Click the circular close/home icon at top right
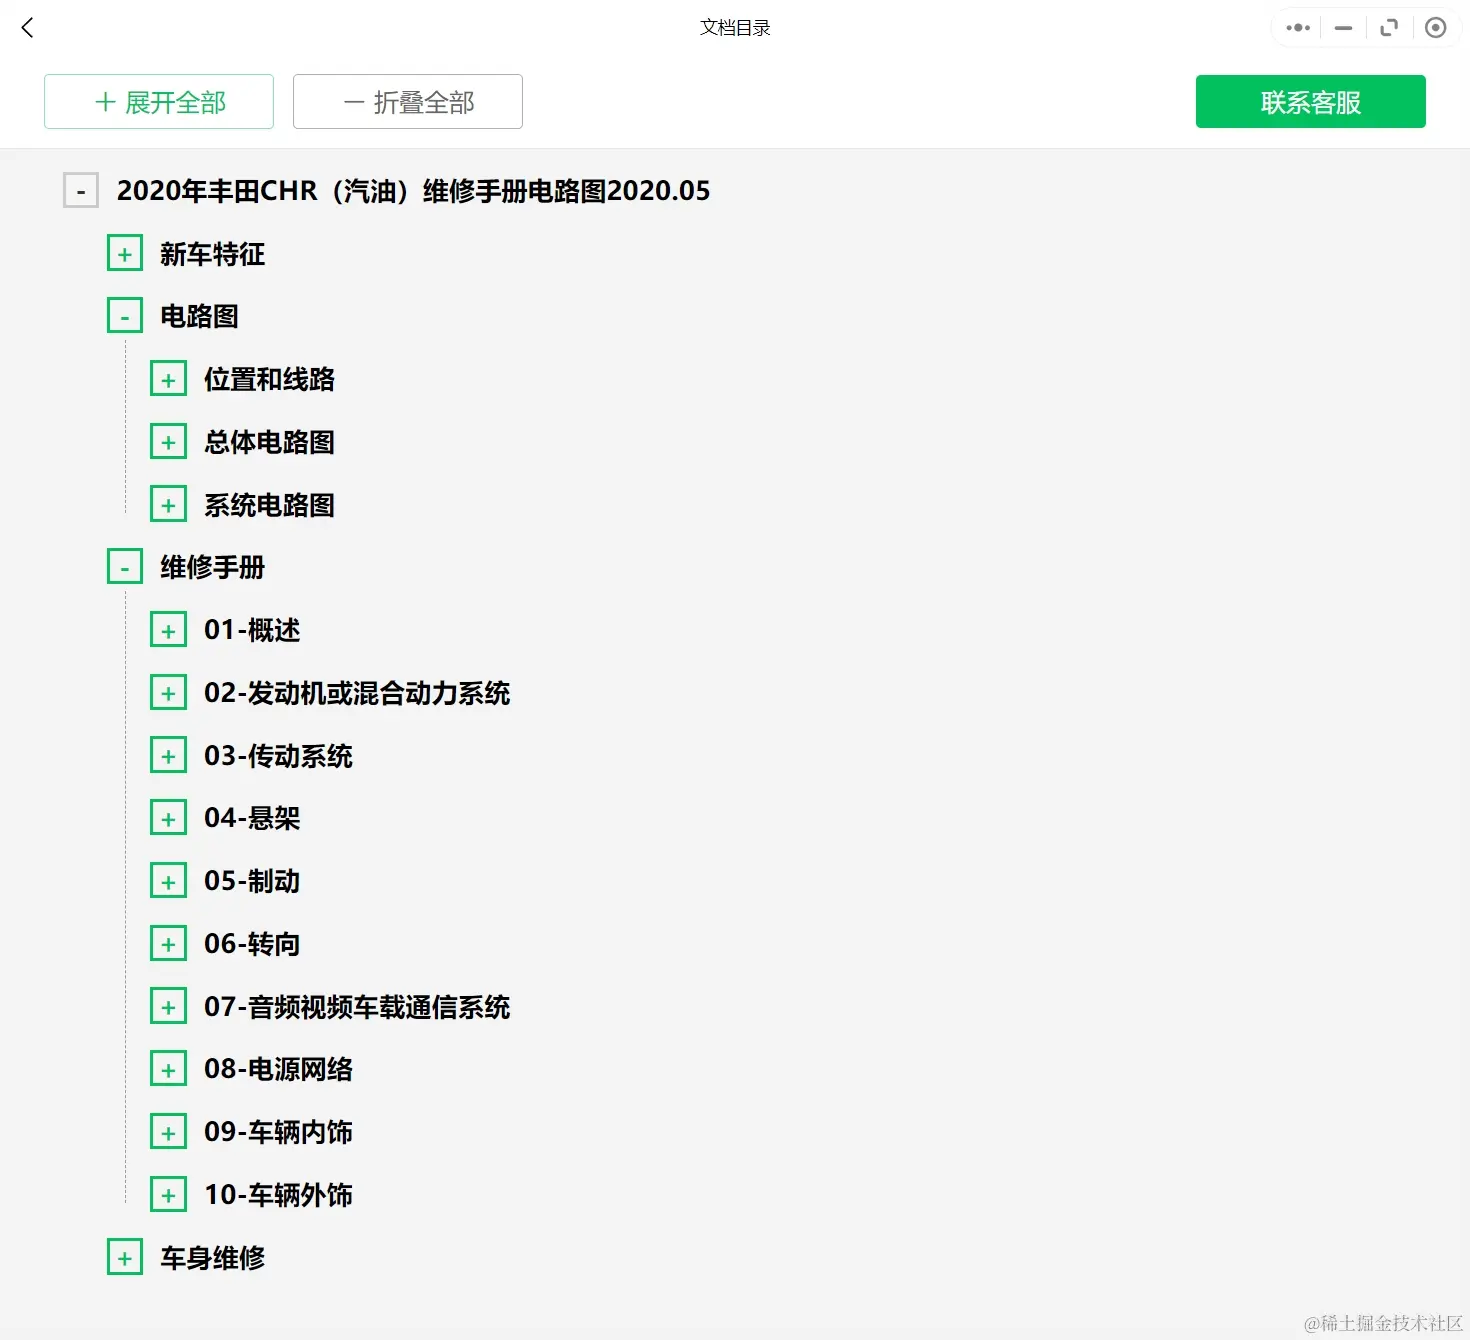 click(x=1436, y=27)
